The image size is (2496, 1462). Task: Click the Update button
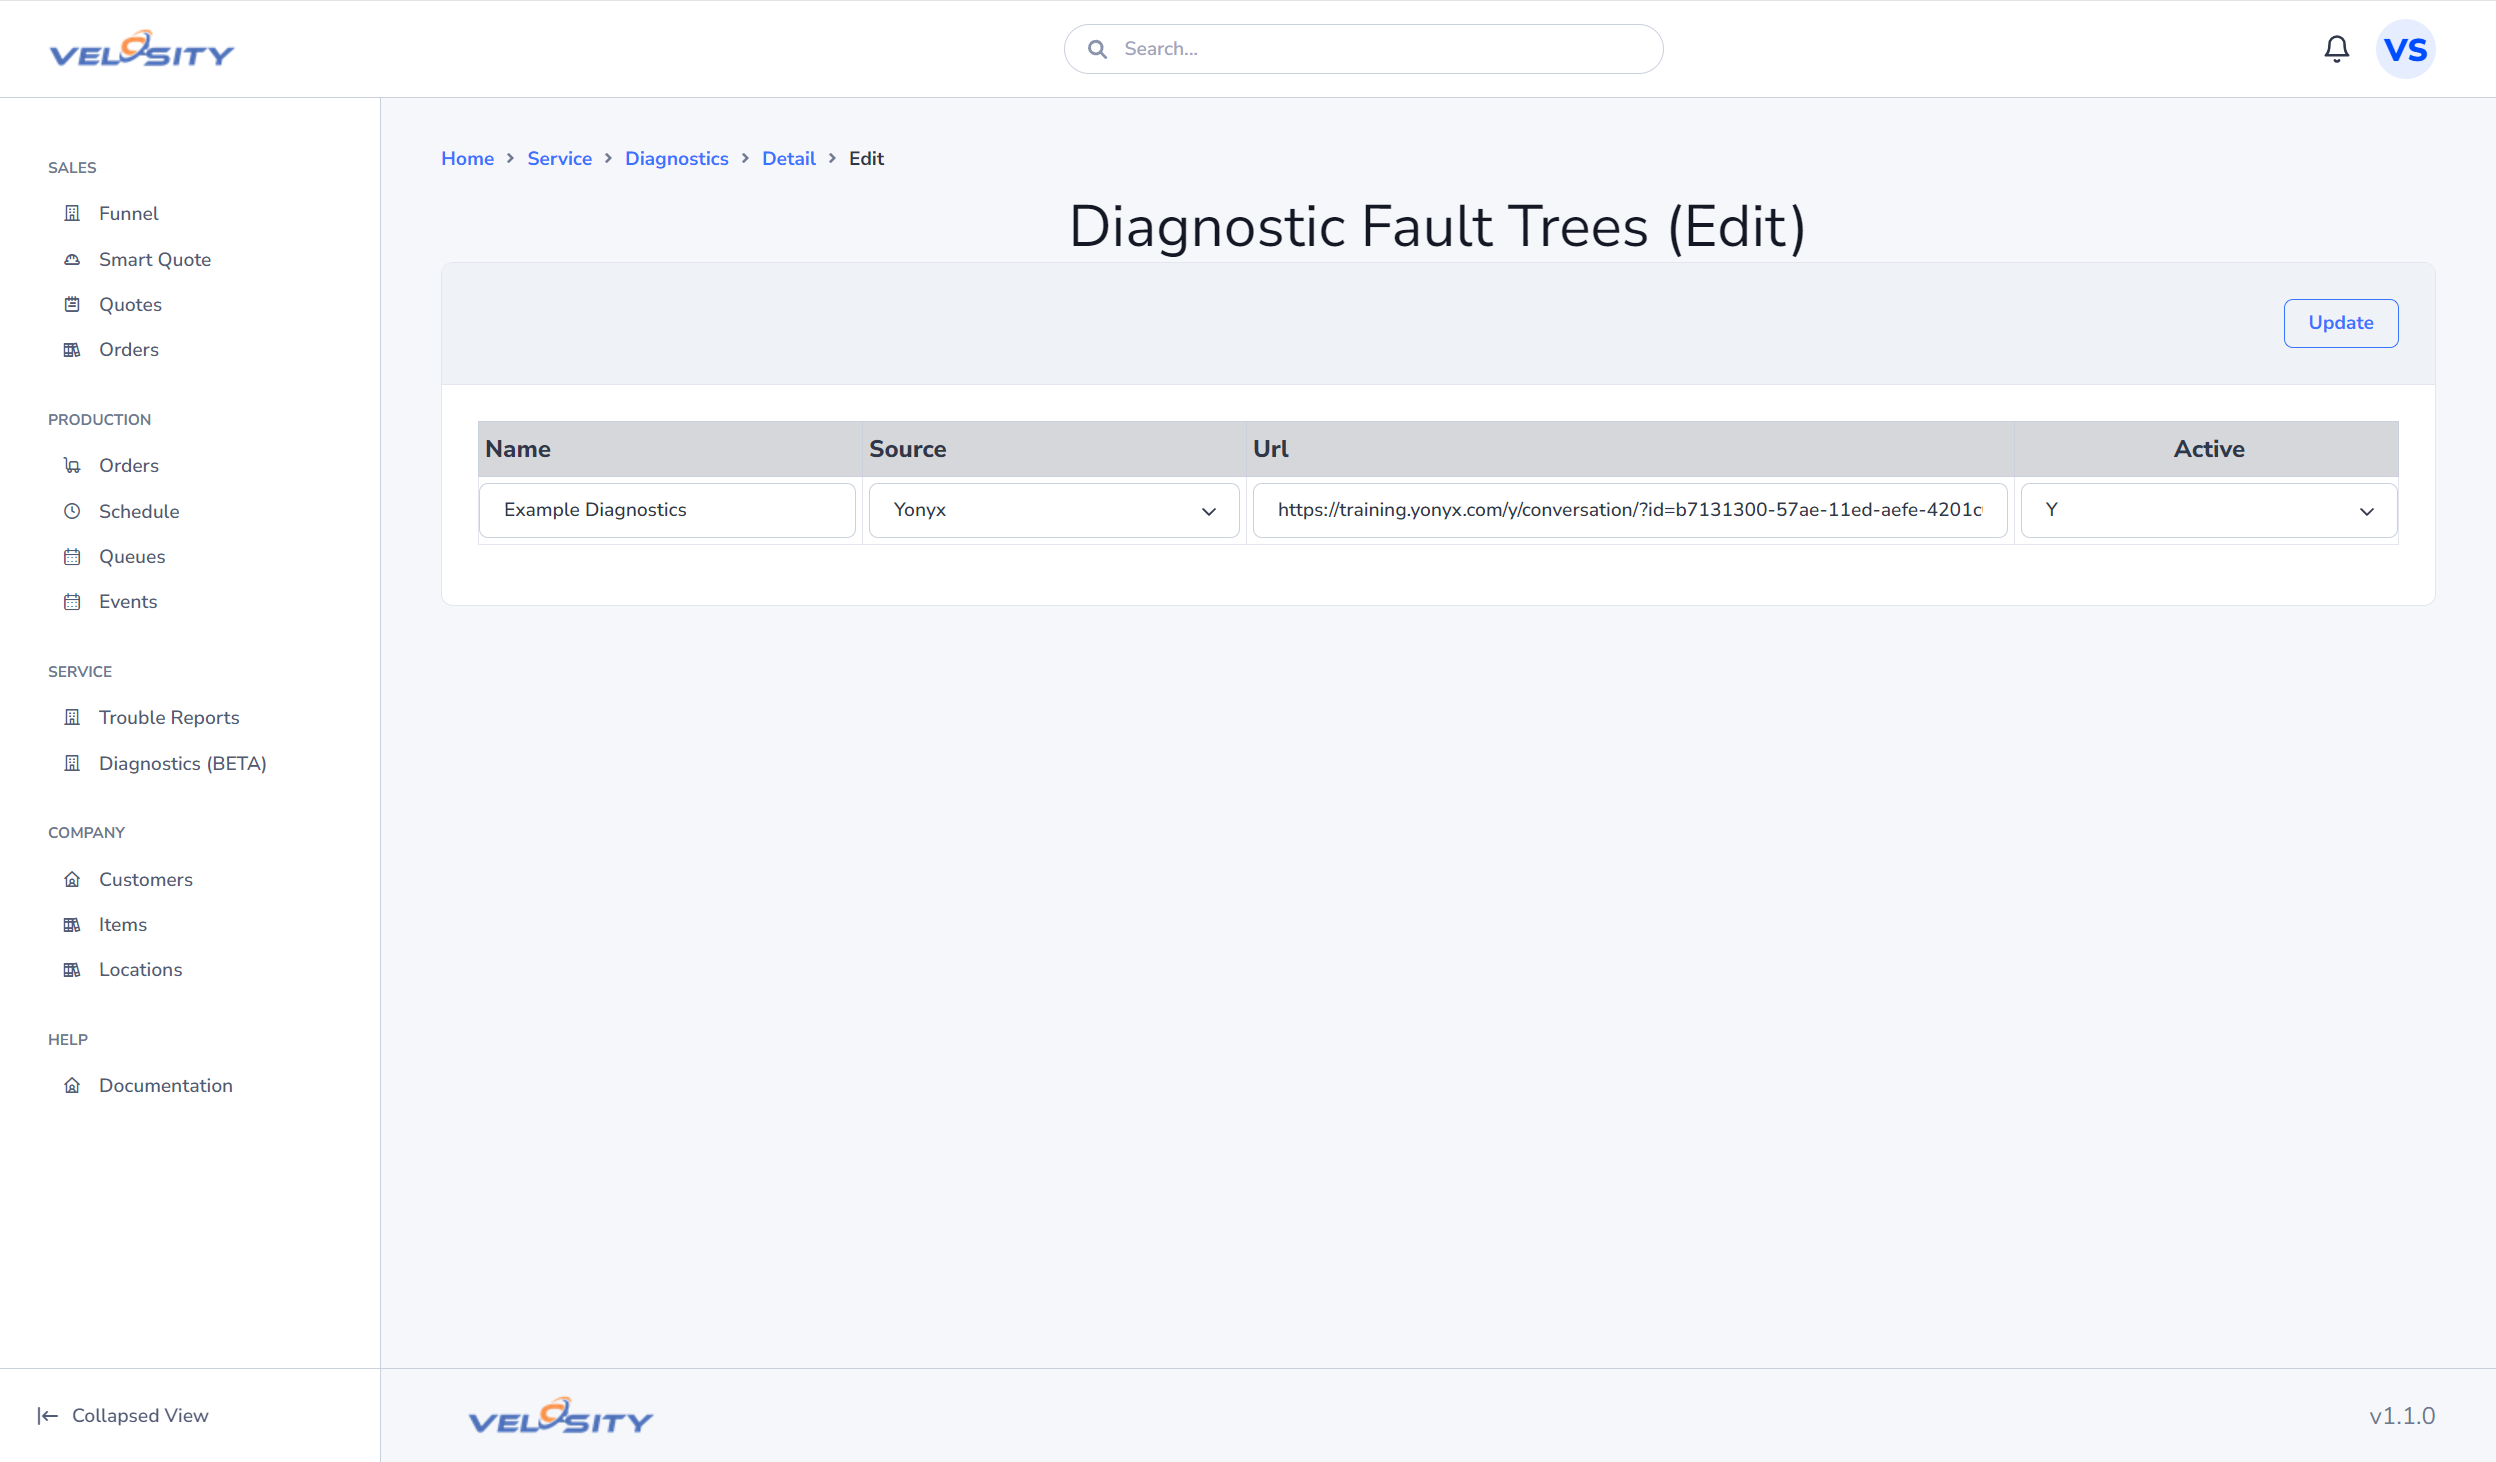click(2340, 323)
